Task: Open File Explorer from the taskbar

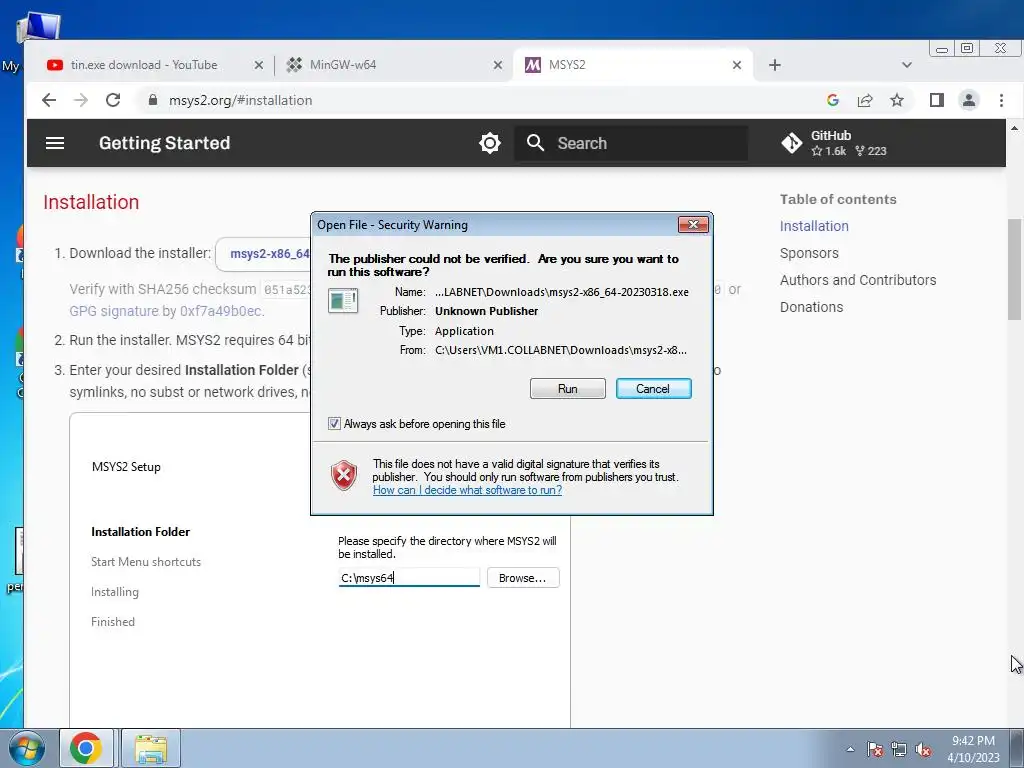Action: tap(151, 748)
